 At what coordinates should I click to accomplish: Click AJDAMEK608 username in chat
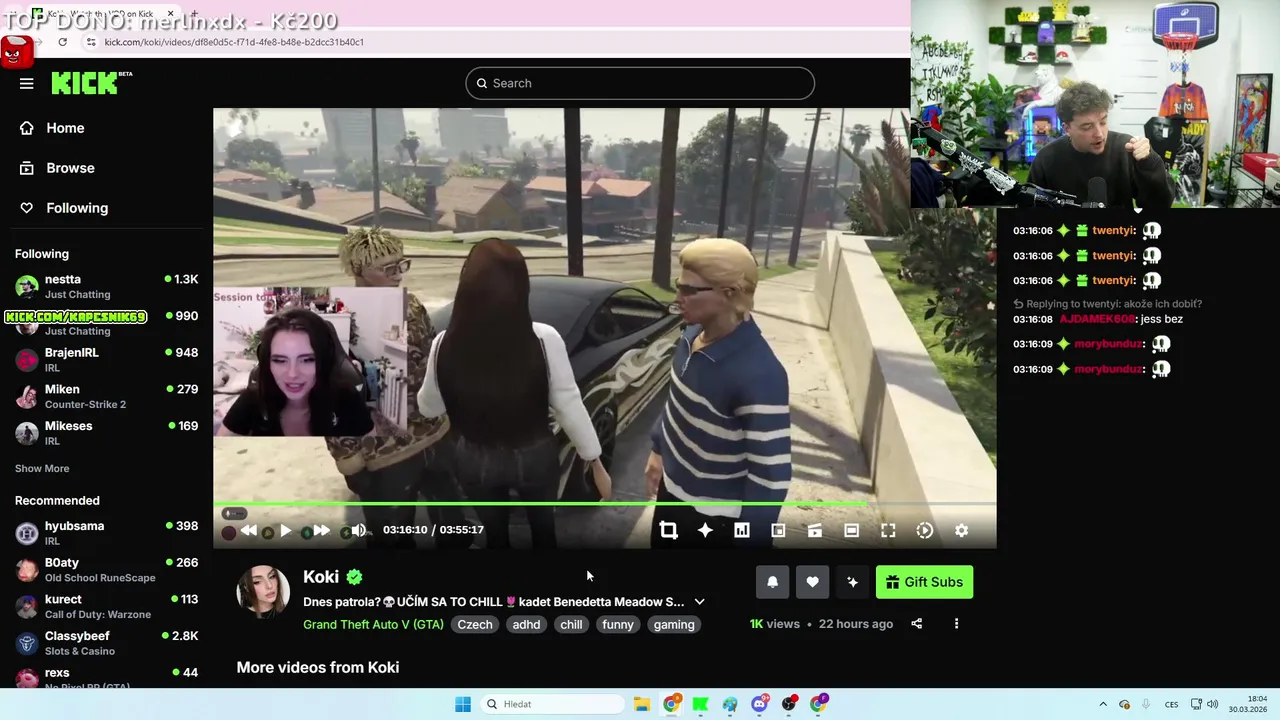pos(1097,319)
